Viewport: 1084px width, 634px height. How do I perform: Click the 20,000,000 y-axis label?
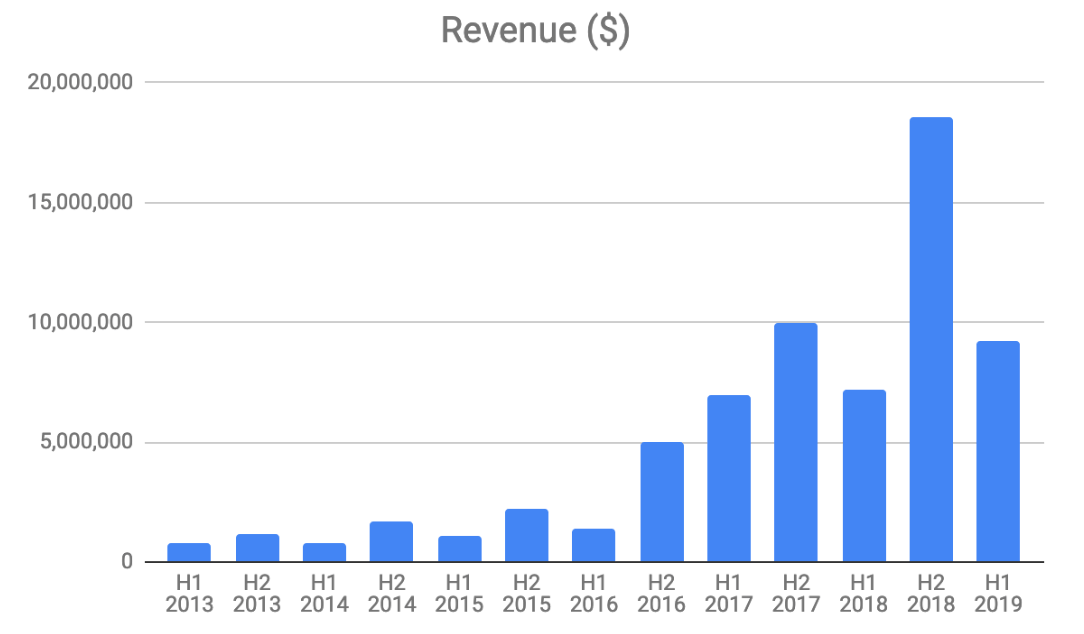tap(81, 83)
